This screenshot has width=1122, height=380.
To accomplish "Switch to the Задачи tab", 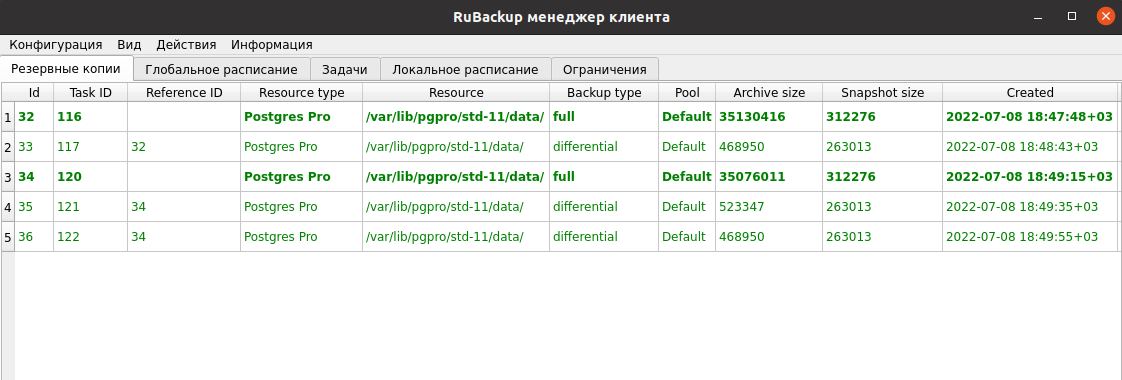I will coord(344,69).
